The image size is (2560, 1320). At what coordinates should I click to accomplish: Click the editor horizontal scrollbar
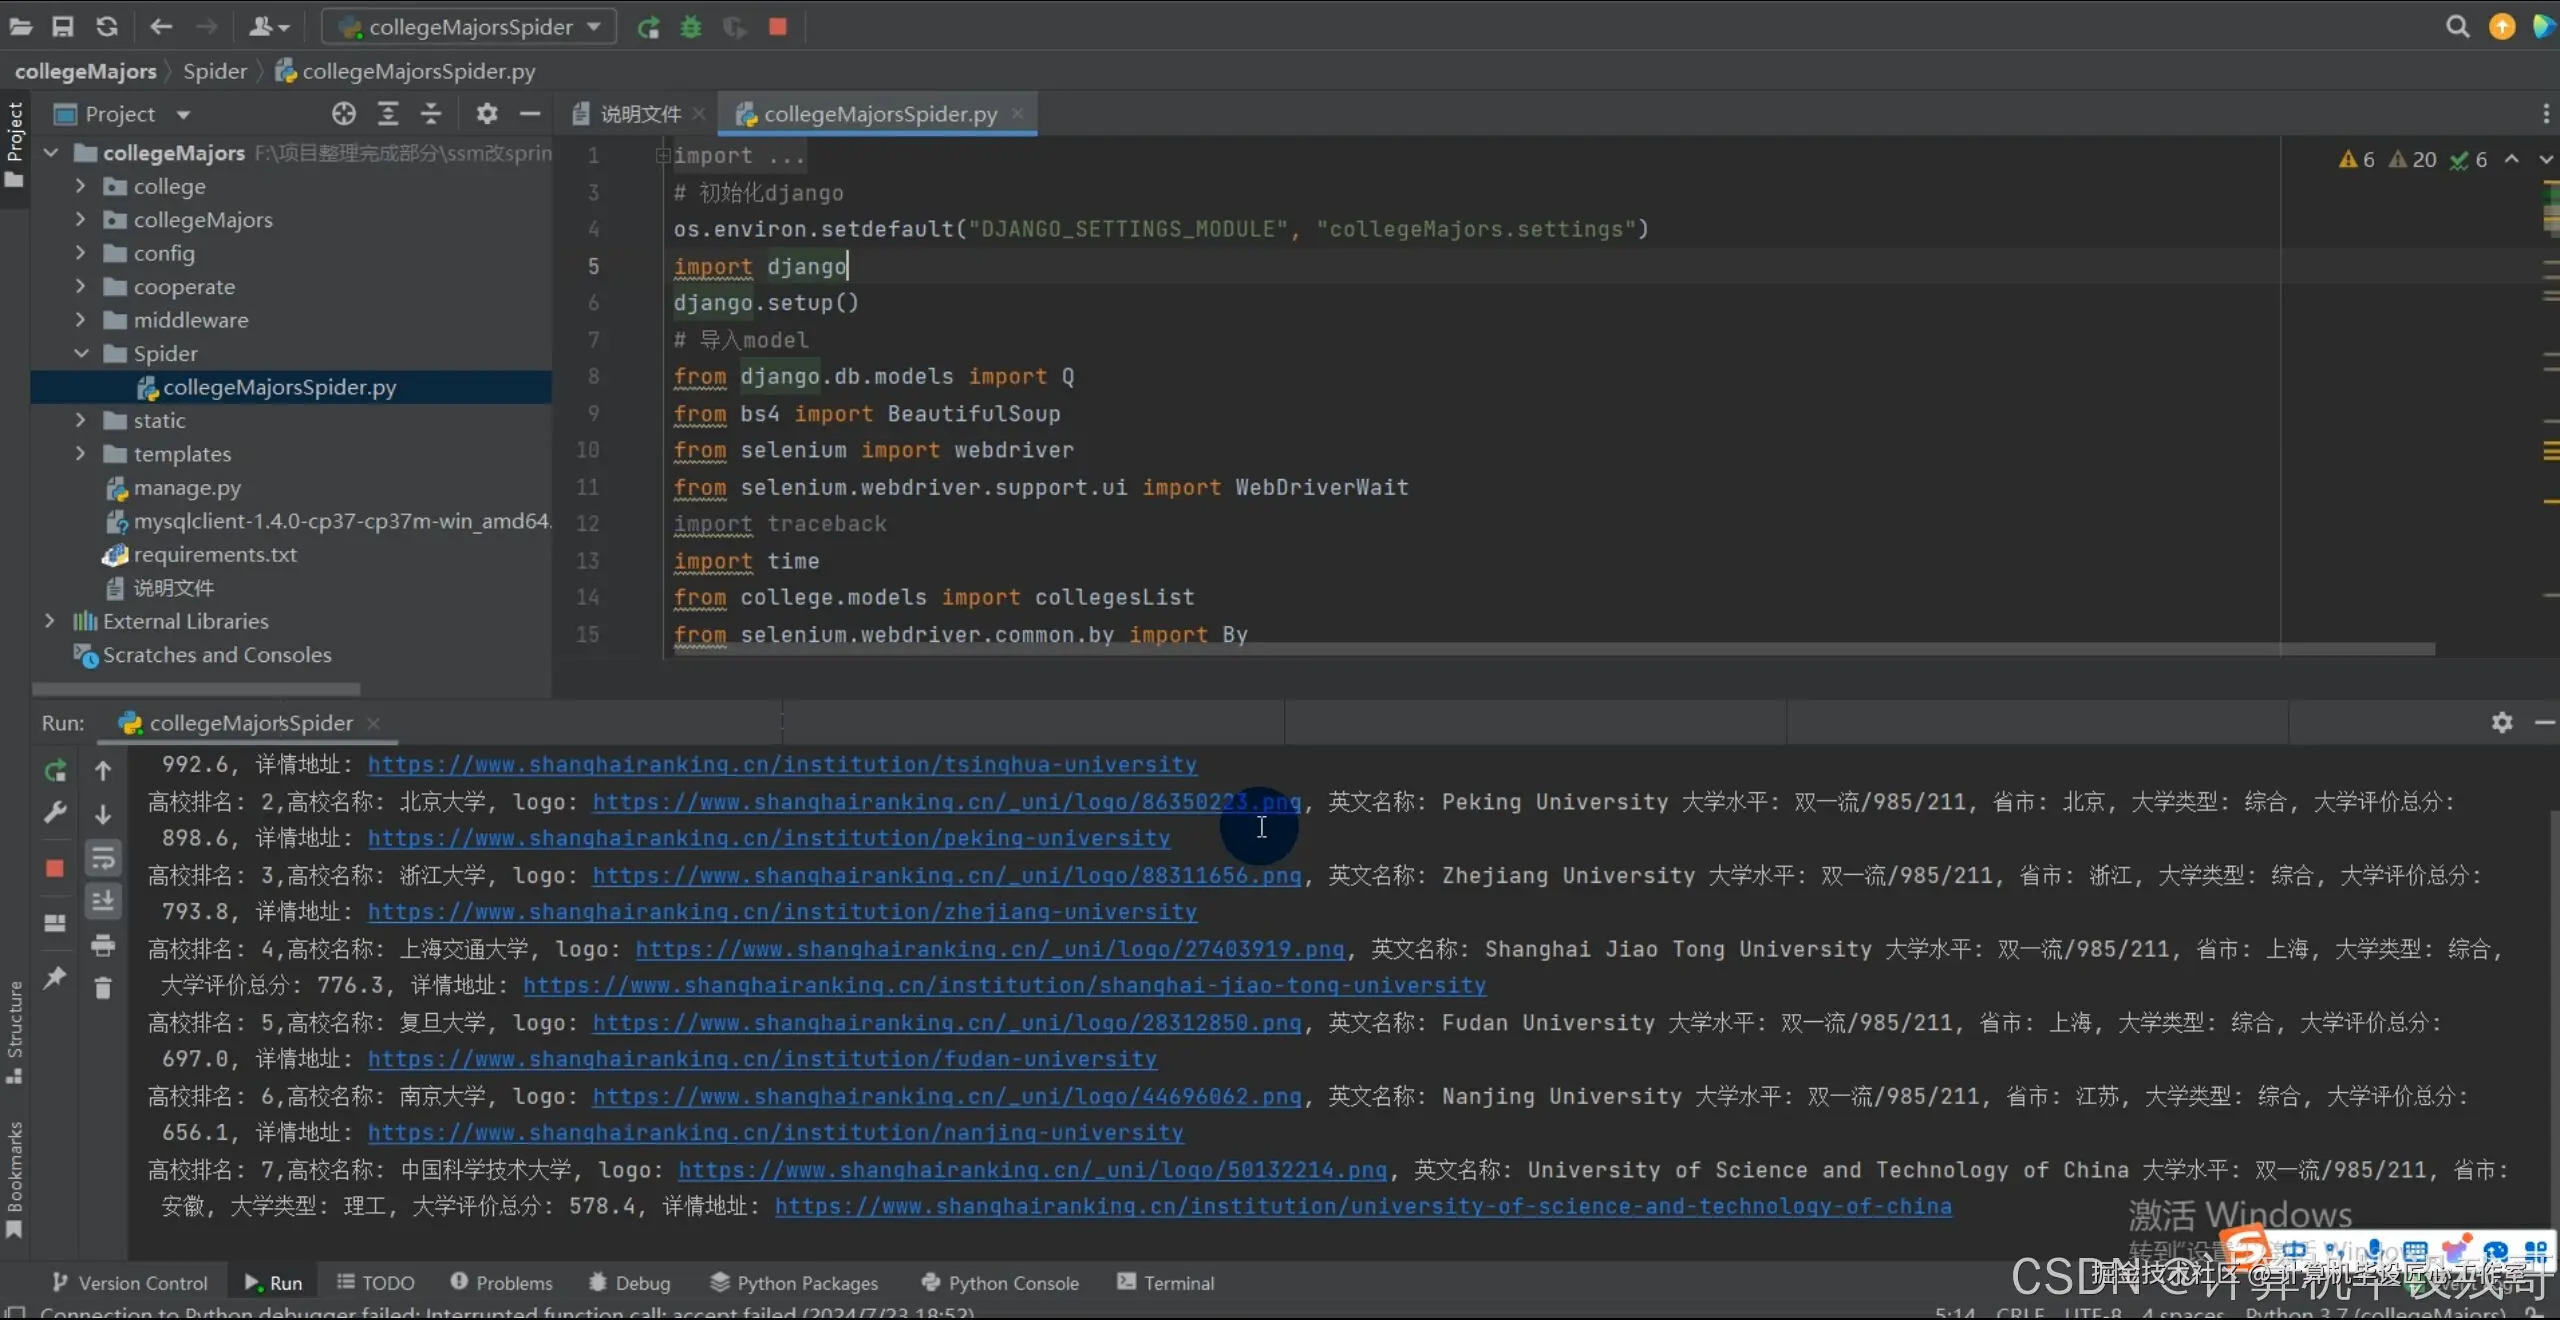click(x=1554, y=650)
